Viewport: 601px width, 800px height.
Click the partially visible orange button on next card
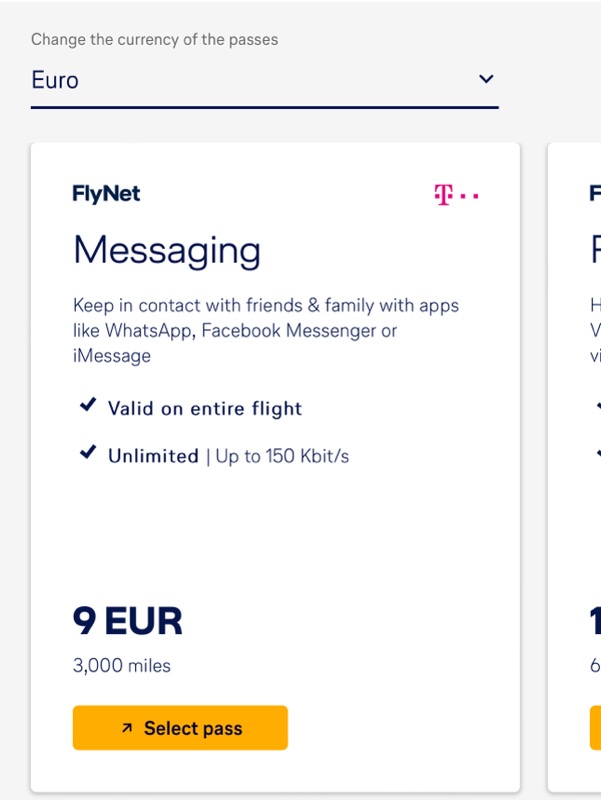point(595,728)
